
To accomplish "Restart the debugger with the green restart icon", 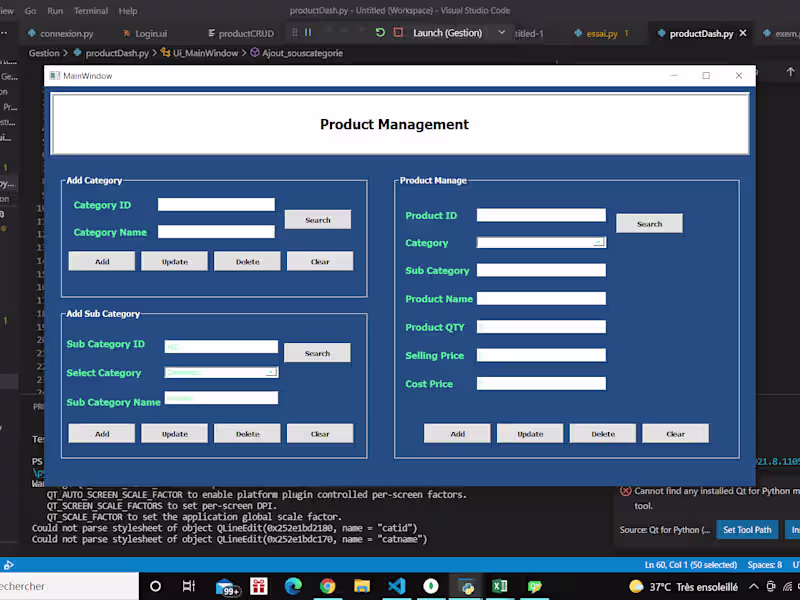I will tap(381, 31).
